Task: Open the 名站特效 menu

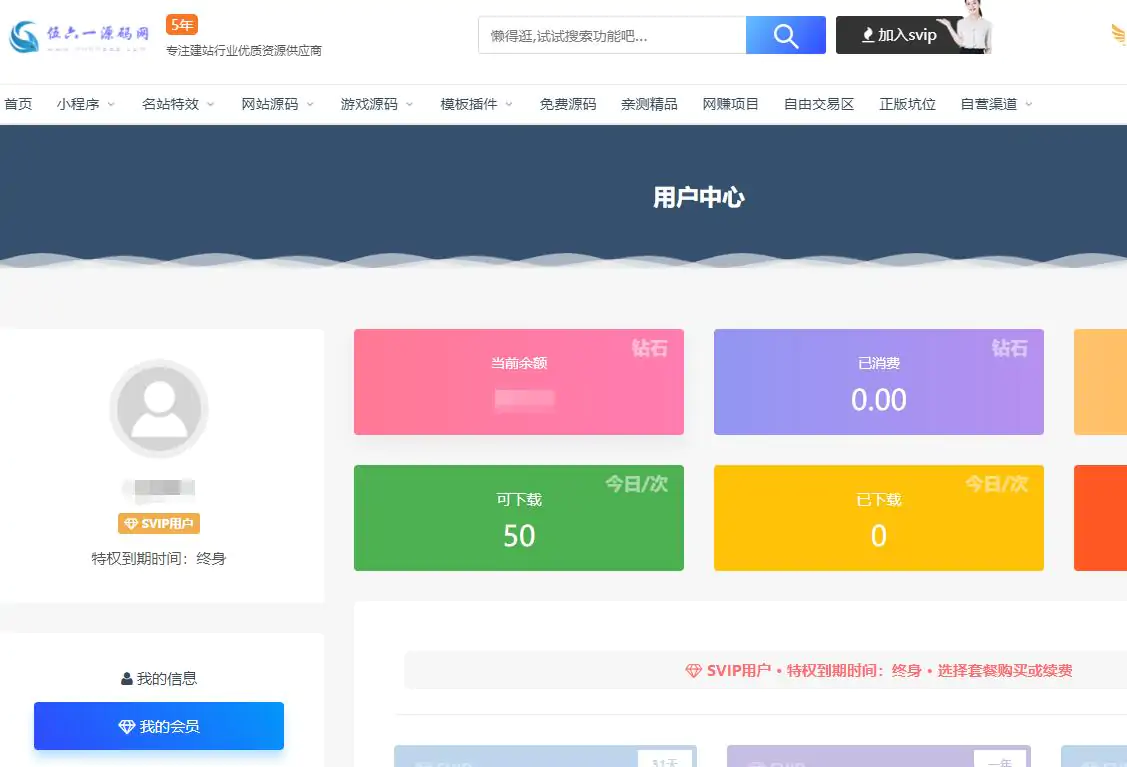Action: tap(170, 104)
